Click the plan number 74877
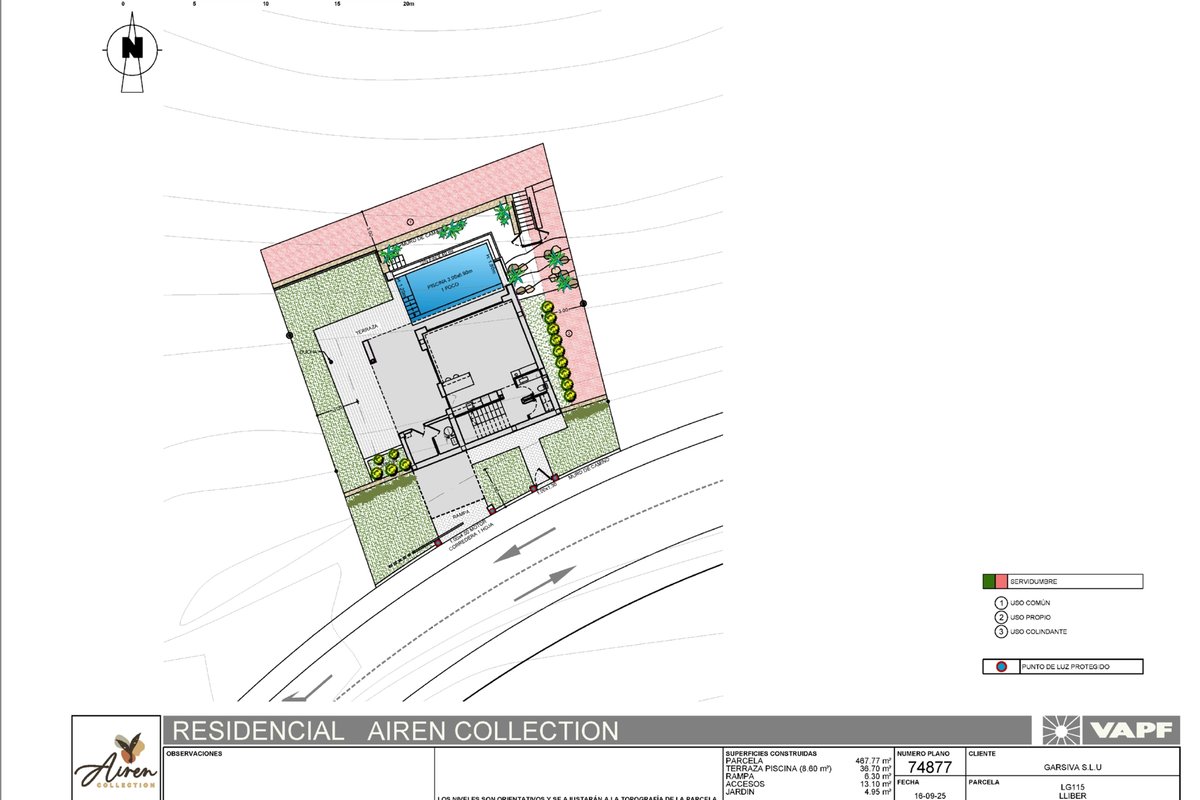 pyautogui.click(x=930, y=767)
